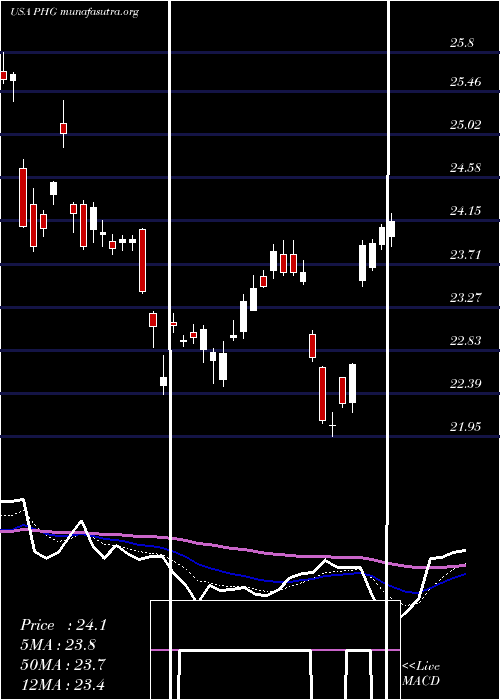Select the 24.58 price axis label
Viewport: 500px width, 700px height.
point(465,168)
